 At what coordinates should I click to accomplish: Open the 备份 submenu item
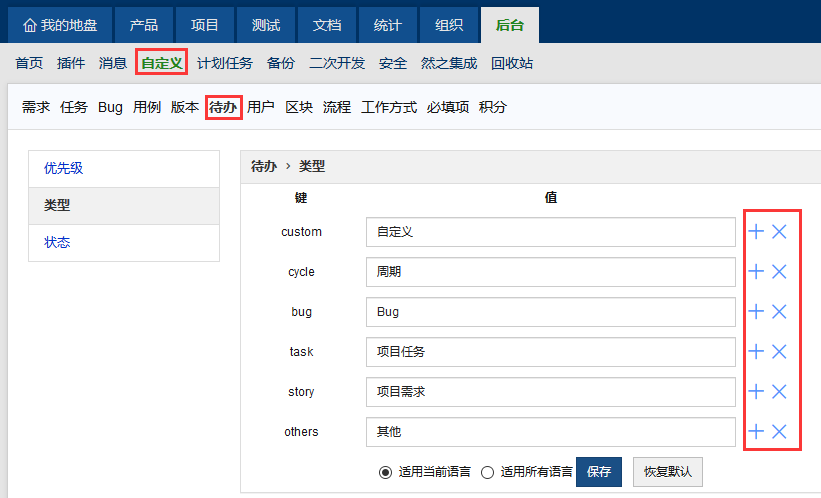(281, 63)
